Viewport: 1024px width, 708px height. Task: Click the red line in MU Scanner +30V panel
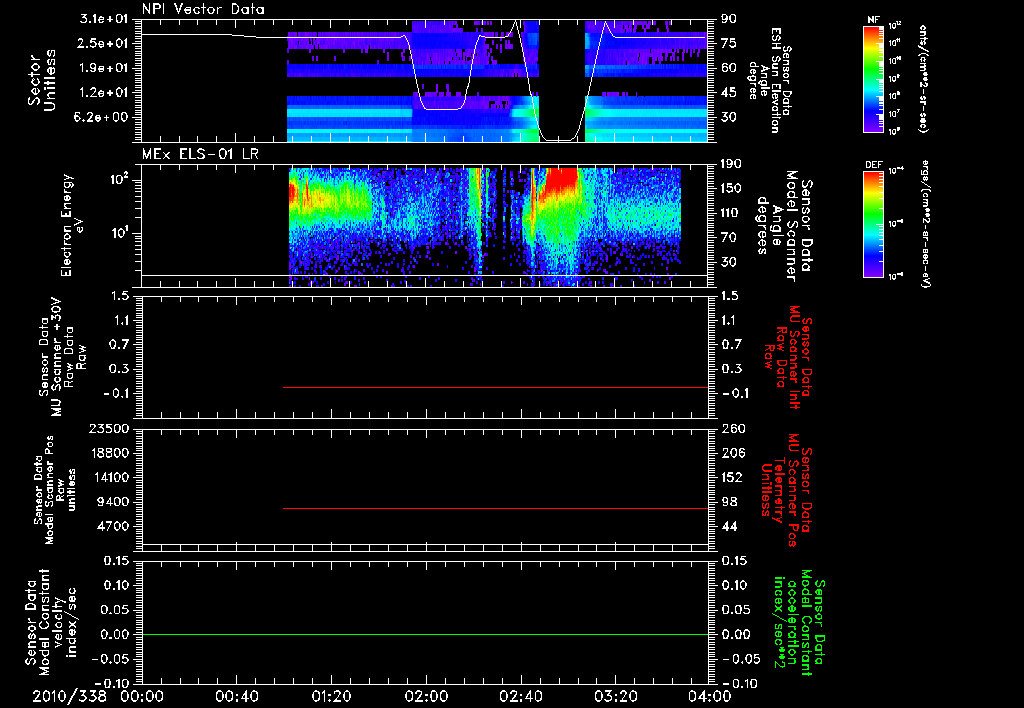pos(496,387)
